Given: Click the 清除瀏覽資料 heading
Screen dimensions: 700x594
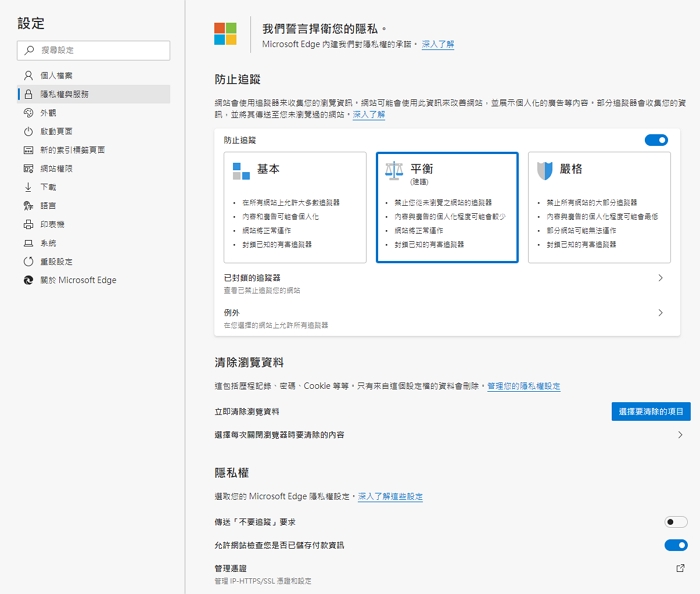Looking at the screenshot, I should click(x=249, y=362).
